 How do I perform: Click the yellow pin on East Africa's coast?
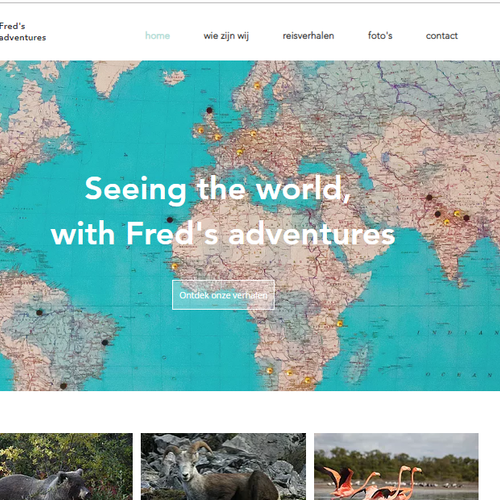[340, 323]
